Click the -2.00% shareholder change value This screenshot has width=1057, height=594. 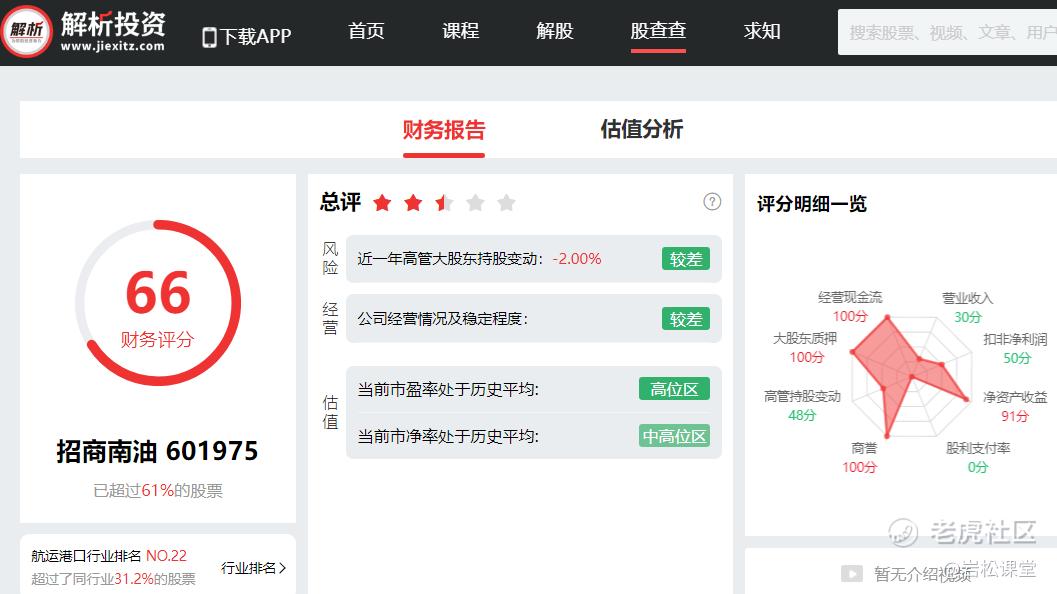[x=577, y=259]
